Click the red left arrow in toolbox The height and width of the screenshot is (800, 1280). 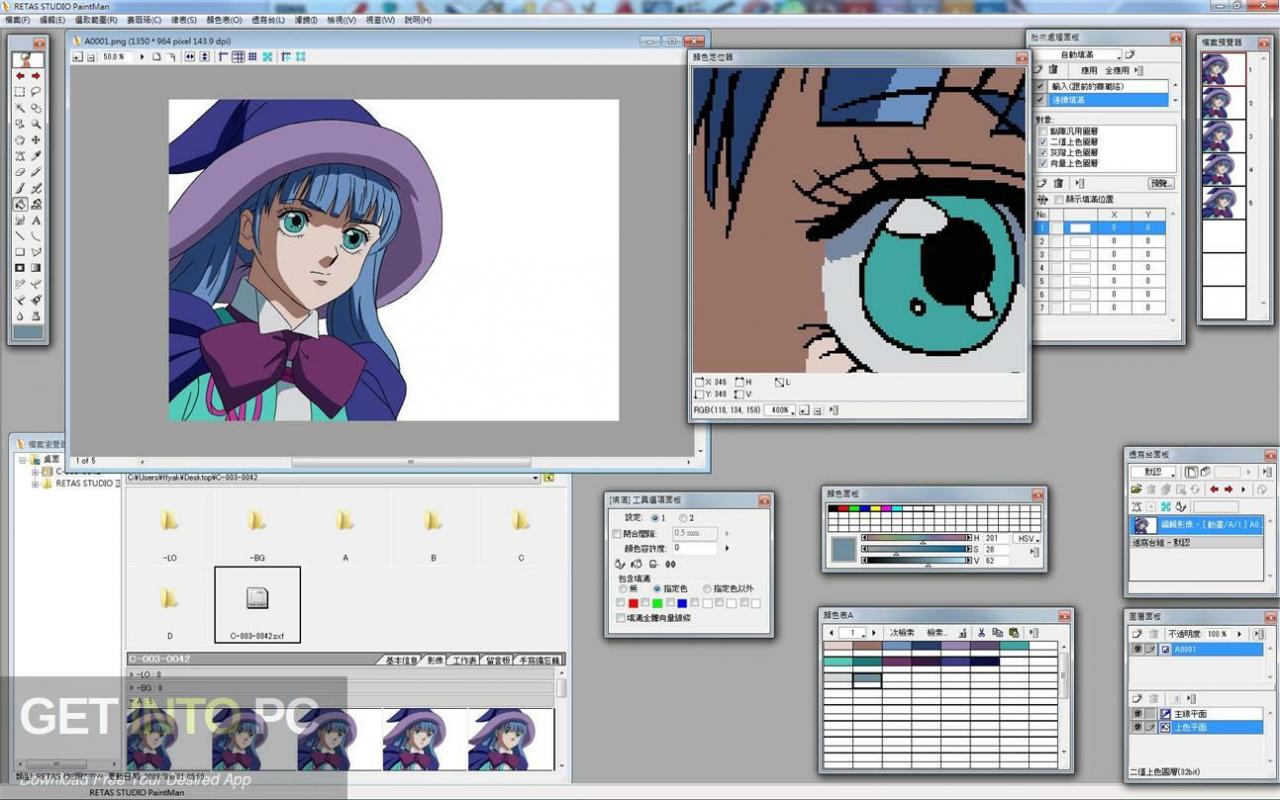(x=20, y=76)
